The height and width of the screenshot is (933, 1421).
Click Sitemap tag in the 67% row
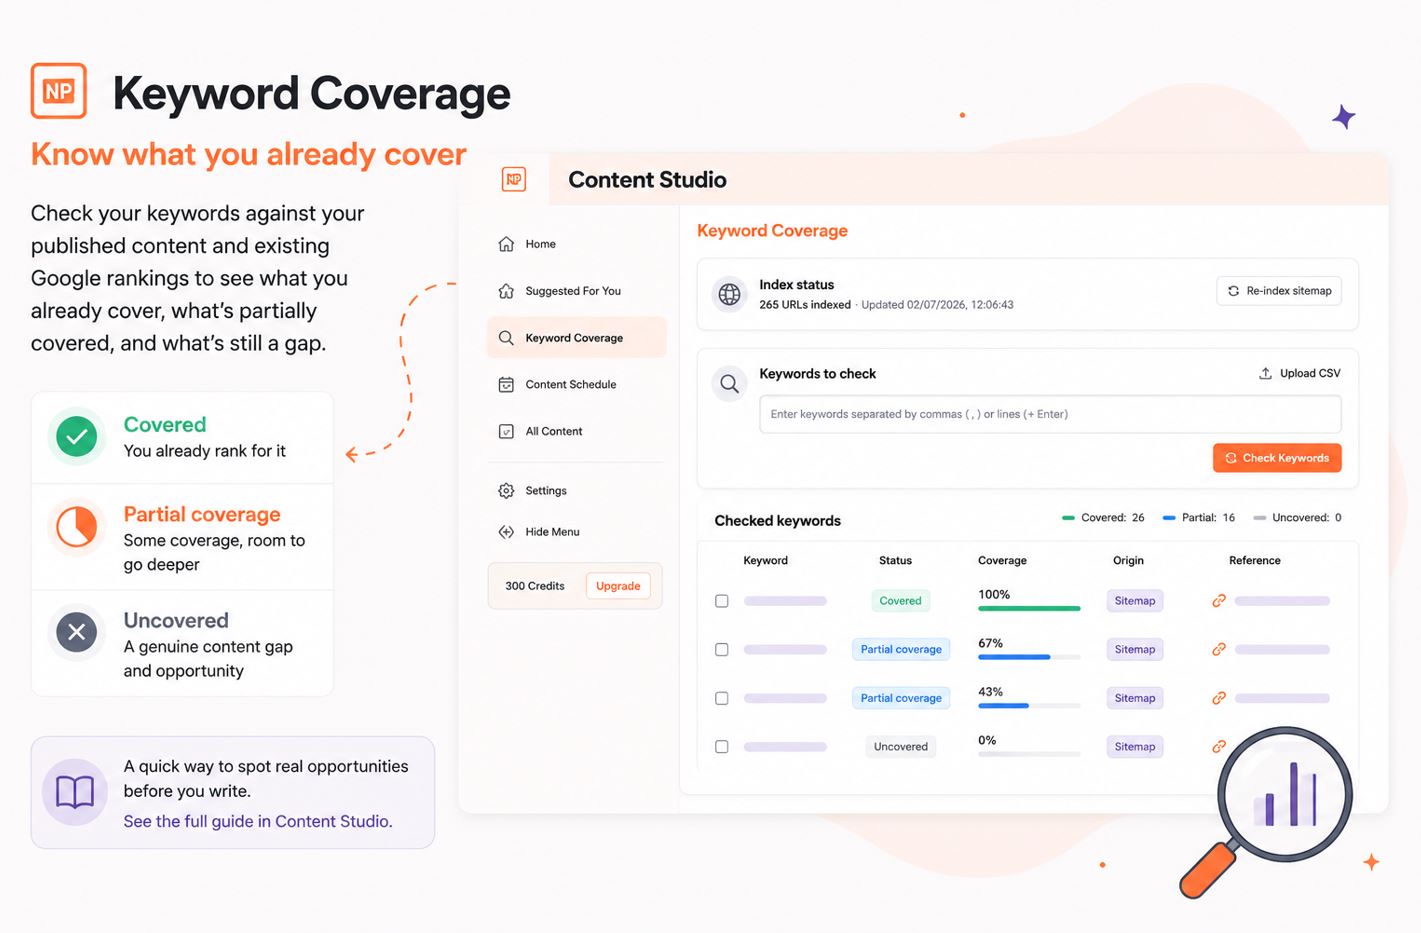[x=1135, y=649]
